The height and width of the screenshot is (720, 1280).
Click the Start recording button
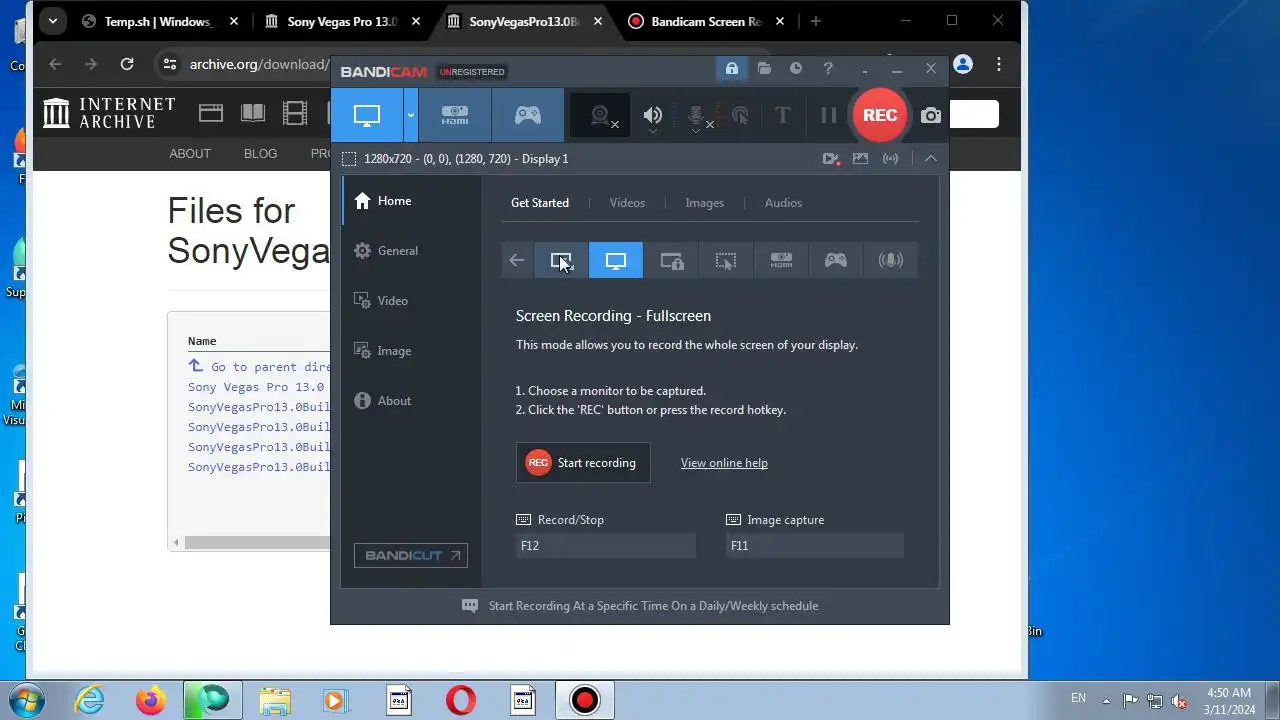pos(583,463)
